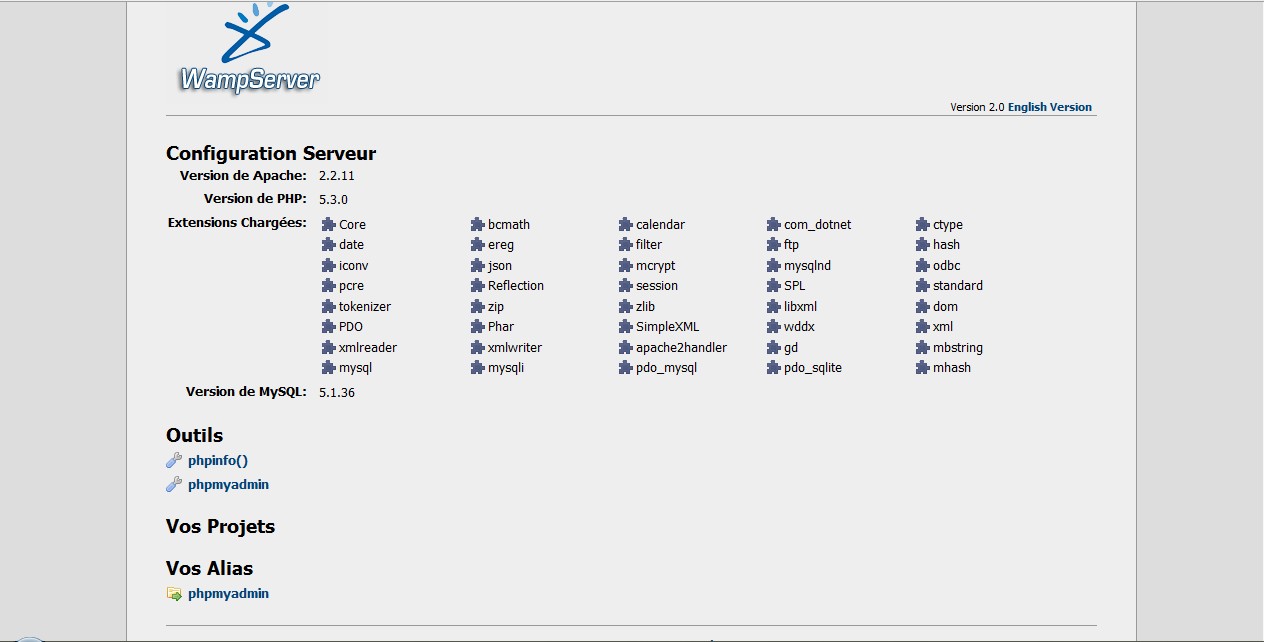Viewport: 1264px width, 642px height.
Task: Click the MySQL version value 5.1.36
Action: (x=337, y=392)
